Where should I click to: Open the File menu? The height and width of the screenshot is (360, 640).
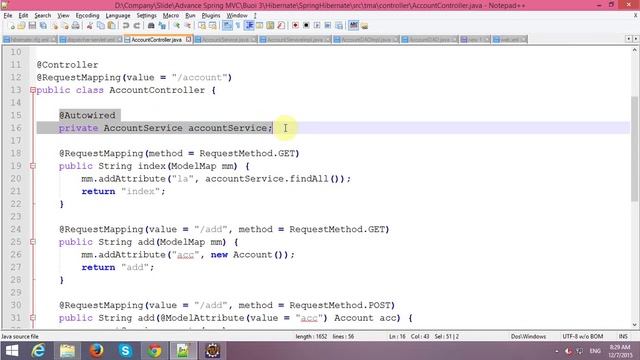pyautogui.click(x=8, y=16)
